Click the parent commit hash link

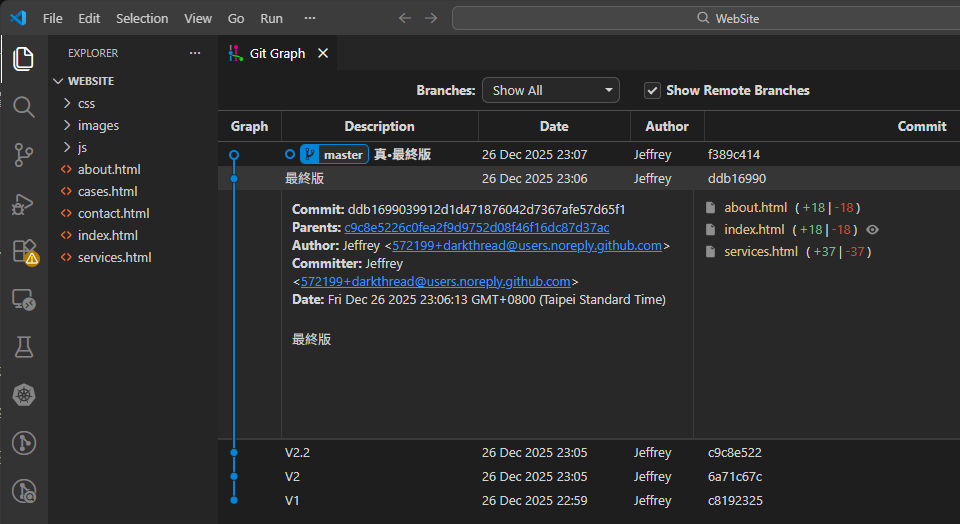(x=476, y=227)
